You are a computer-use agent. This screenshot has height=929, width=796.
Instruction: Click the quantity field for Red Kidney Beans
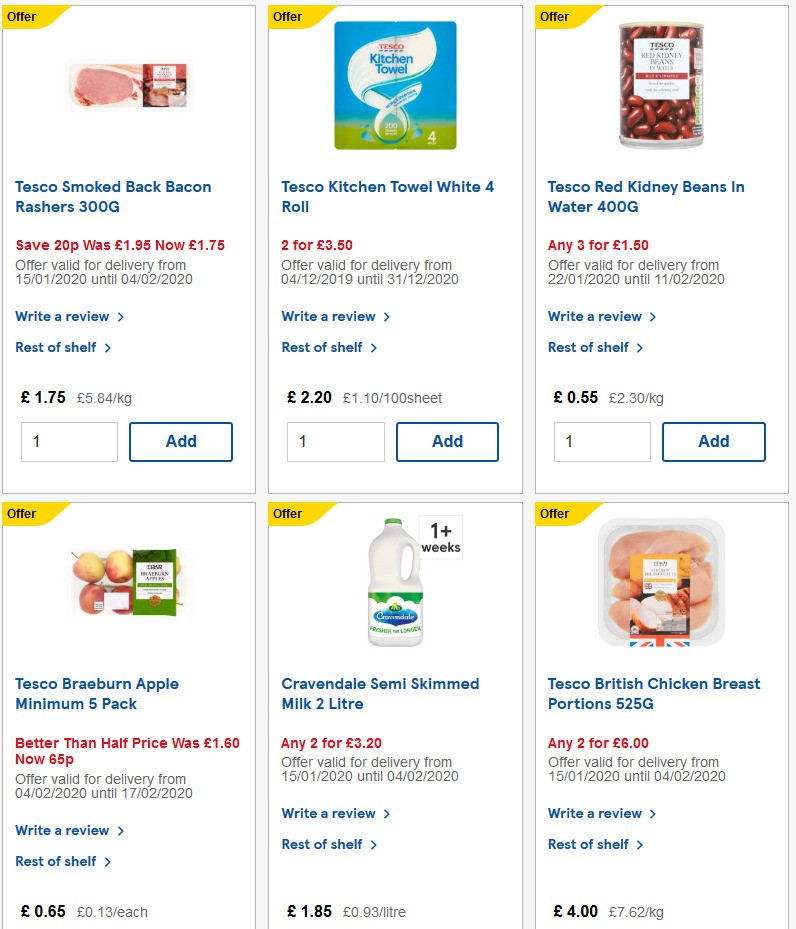point(602,441)
